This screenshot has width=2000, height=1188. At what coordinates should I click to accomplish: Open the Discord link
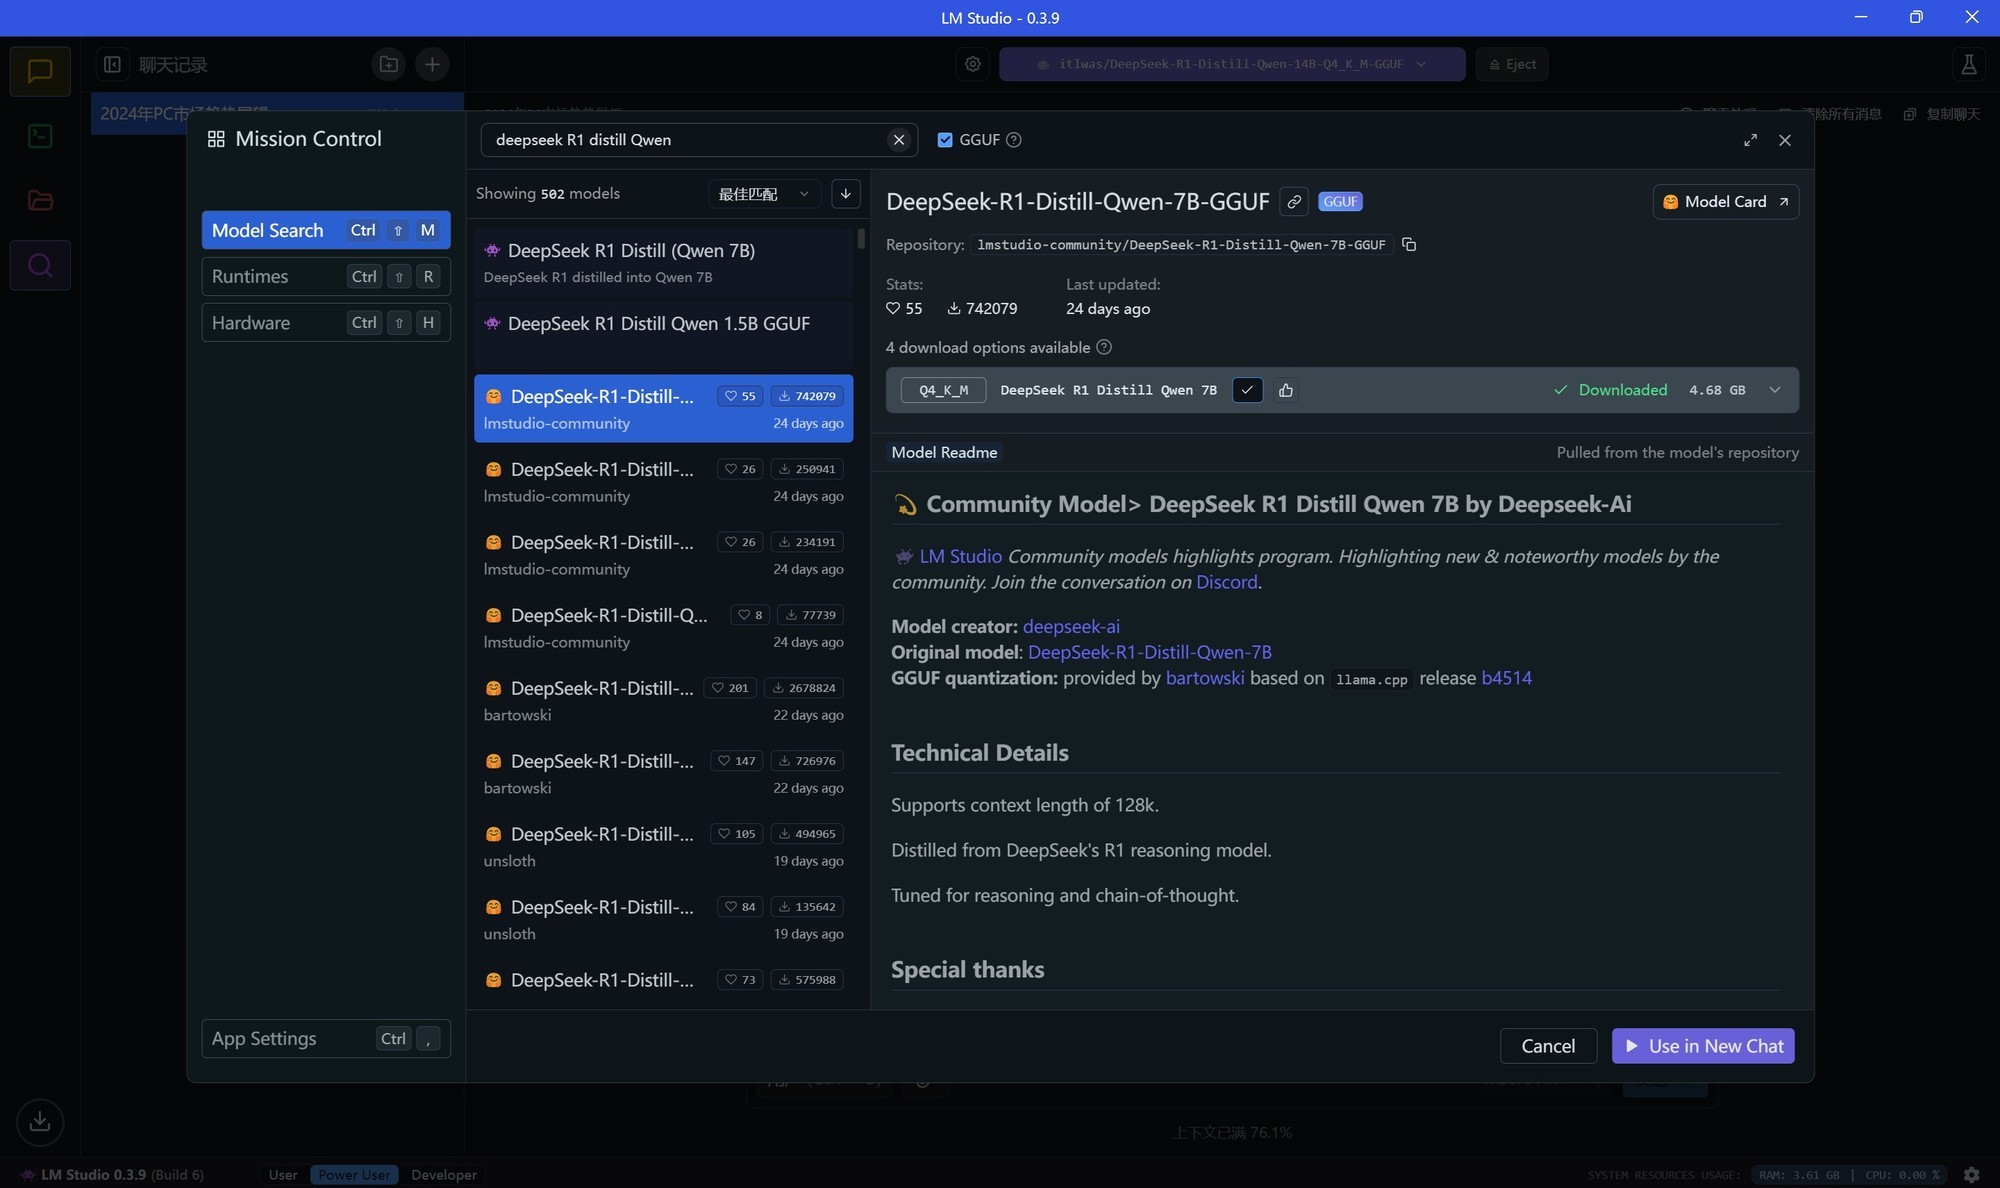tap(1227, 582)
